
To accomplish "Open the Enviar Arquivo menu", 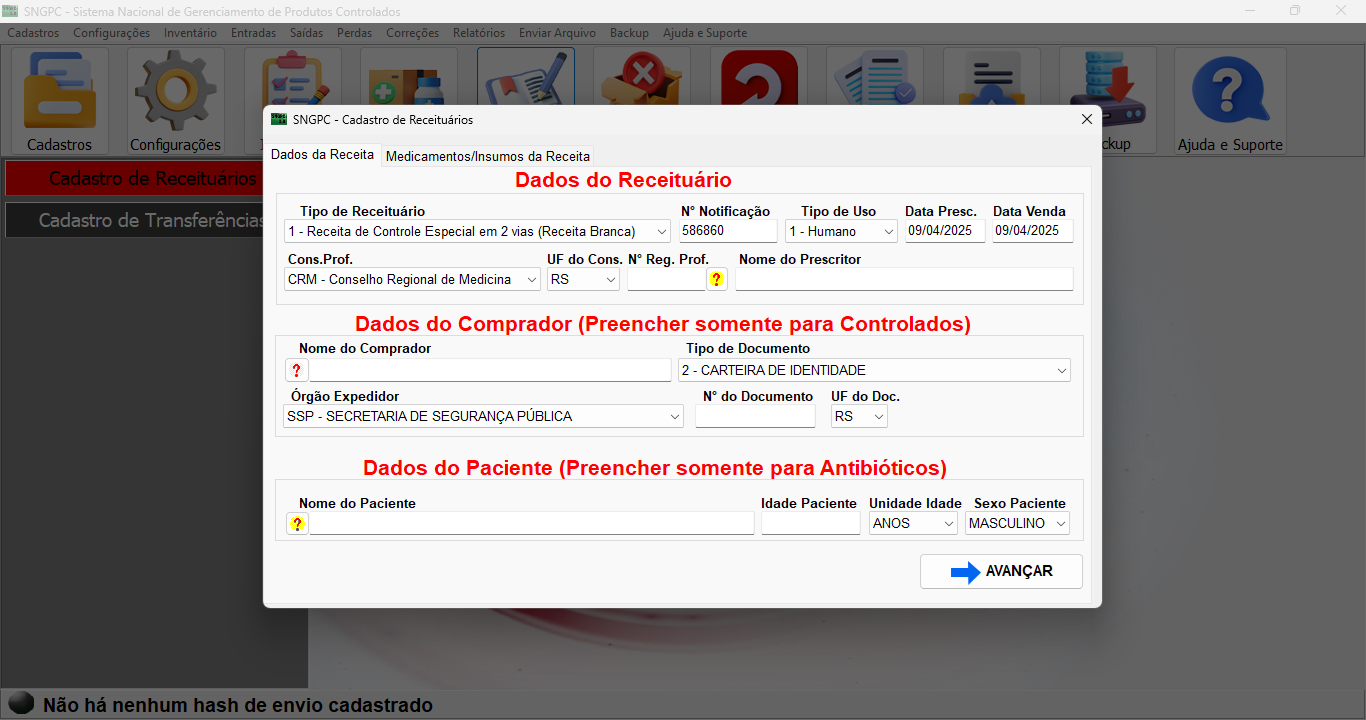I will coord(557,33).
